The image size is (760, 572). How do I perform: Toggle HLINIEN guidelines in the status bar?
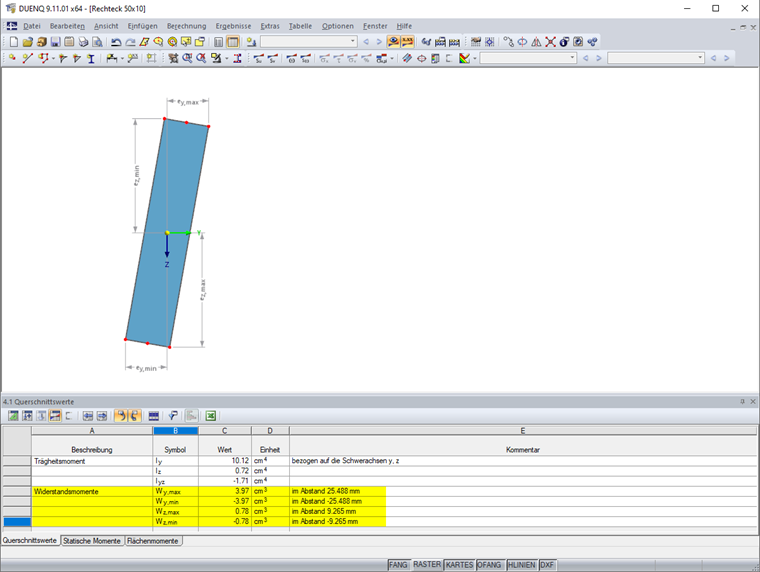point(521,565)
